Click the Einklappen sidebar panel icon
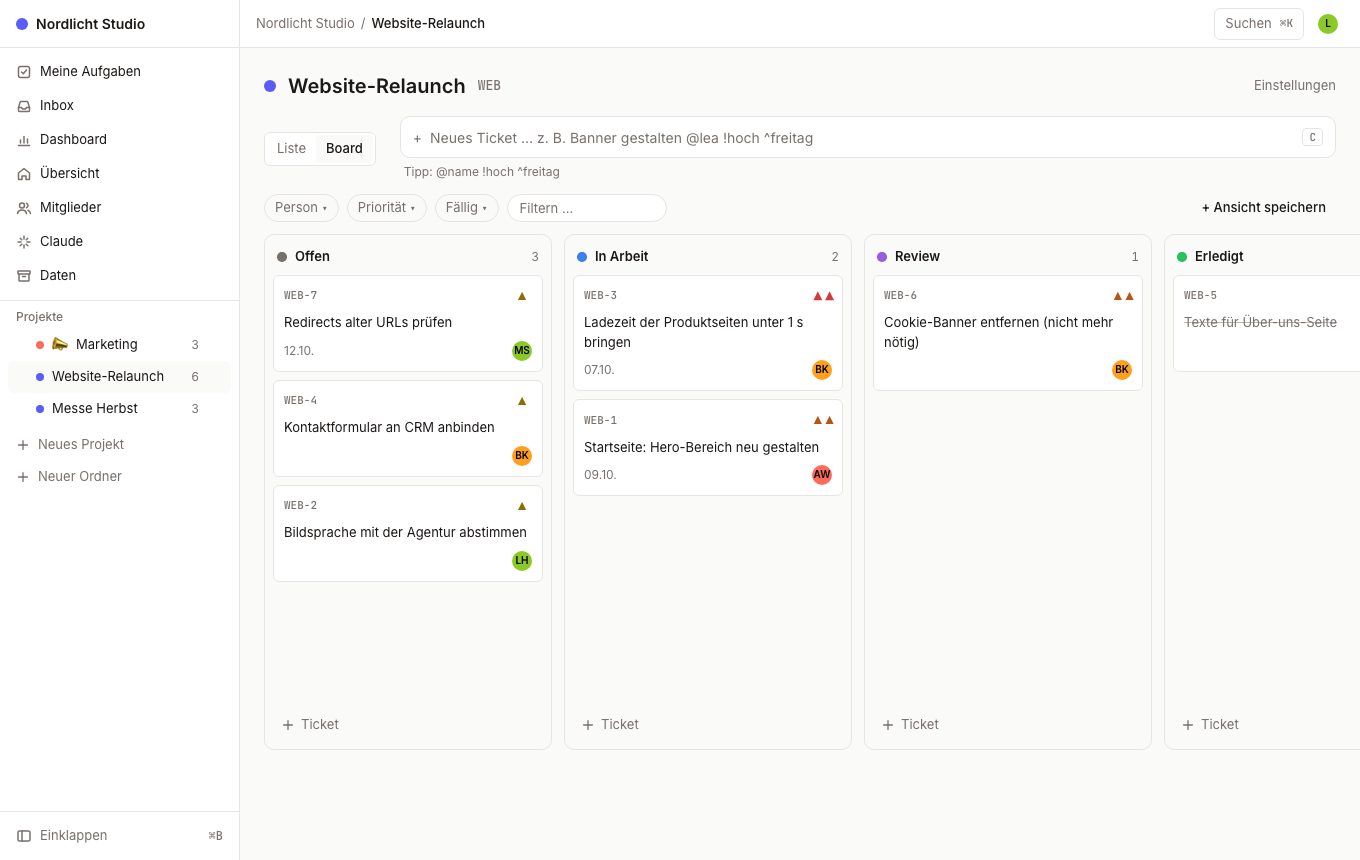The width and height of the screenshot is (1360, 860). [24, 836]
